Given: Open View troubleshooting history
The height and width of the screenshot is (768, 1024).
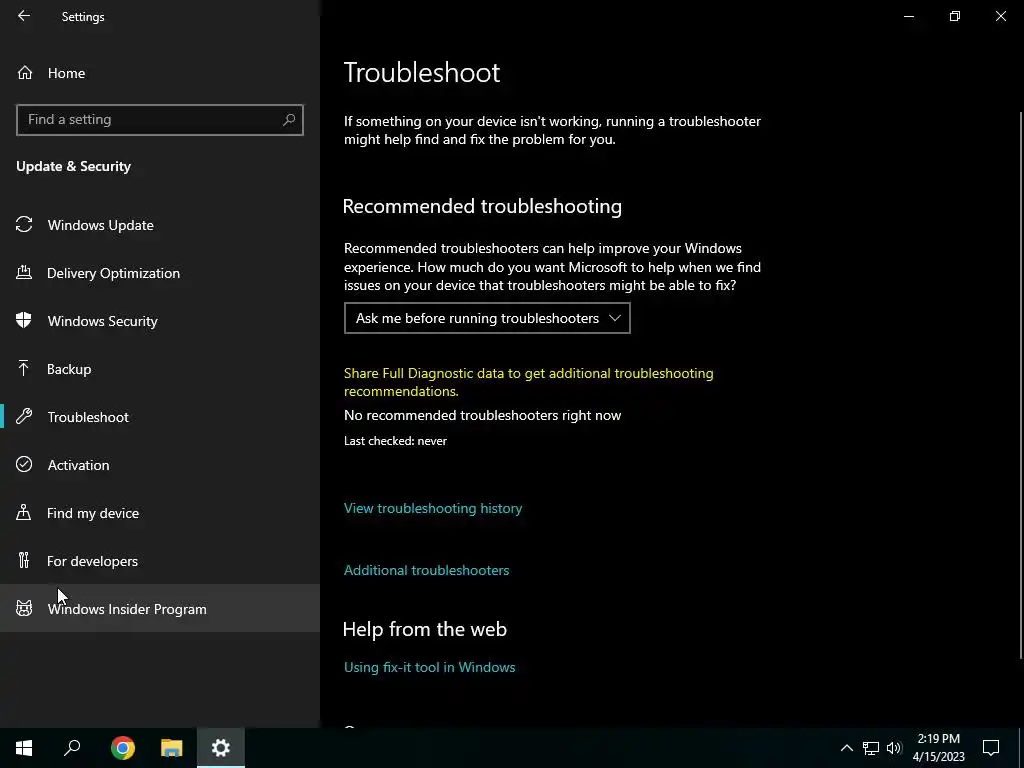Looking at the screenshot, I should 433,508.
